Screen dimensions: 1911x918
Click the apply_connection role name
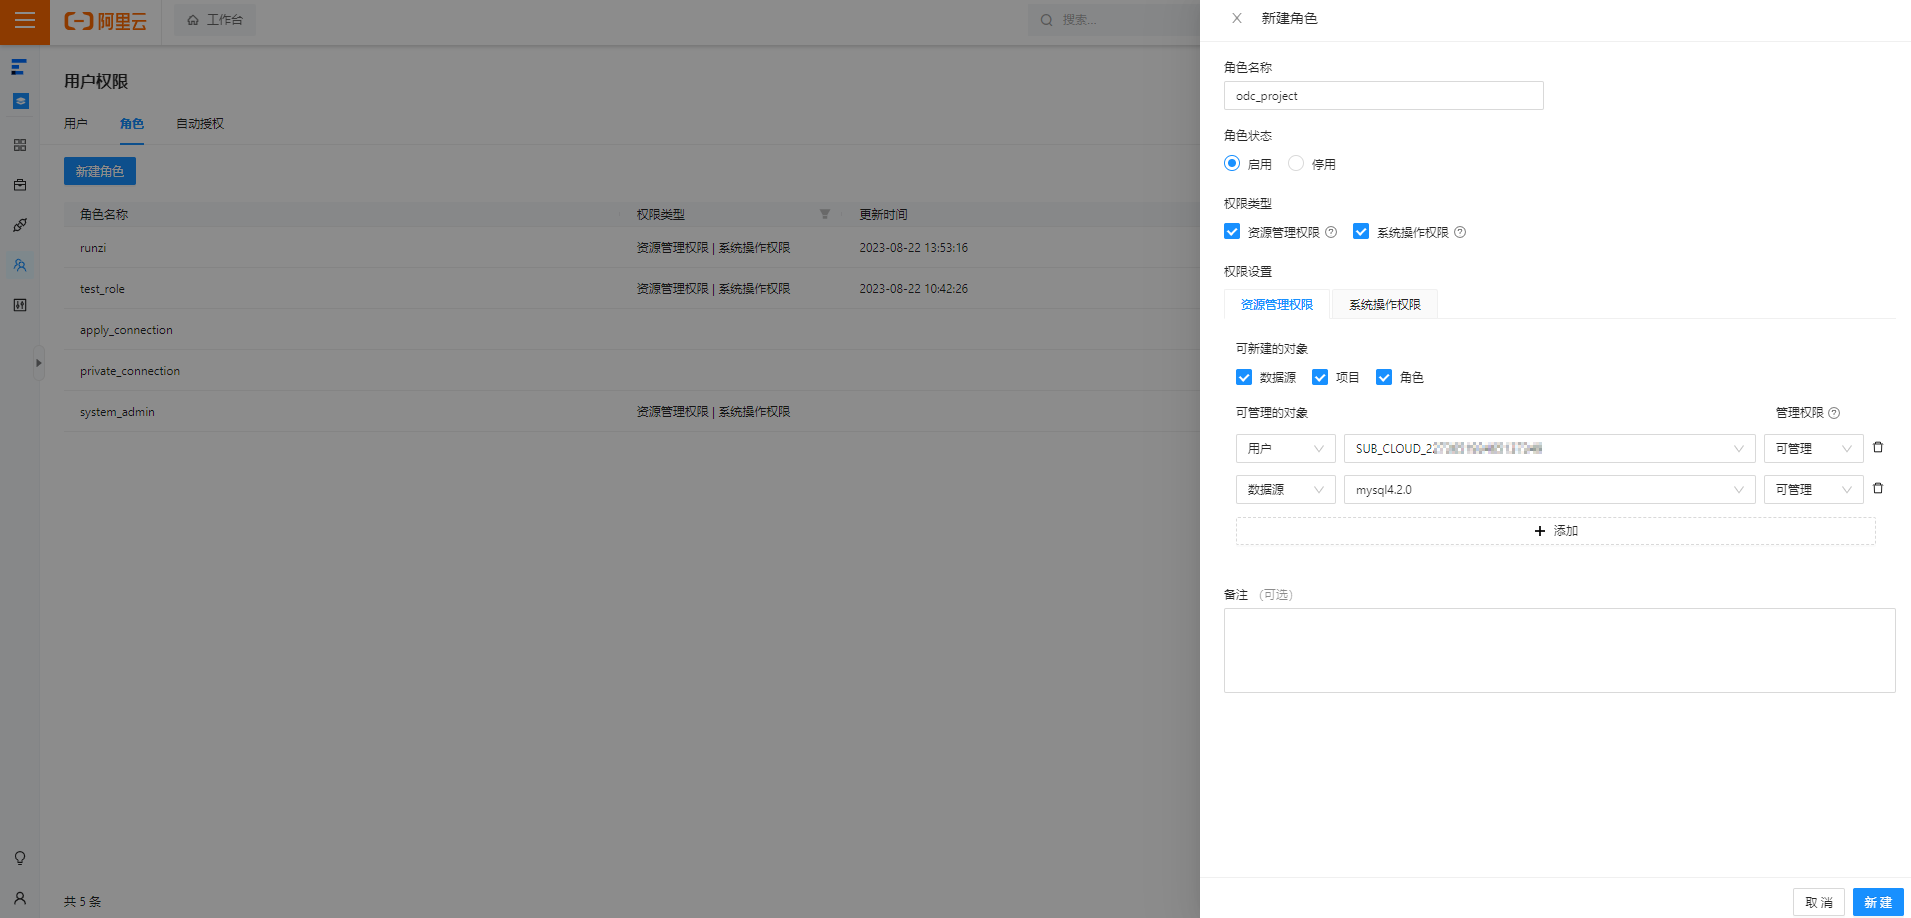coord(126,330)
